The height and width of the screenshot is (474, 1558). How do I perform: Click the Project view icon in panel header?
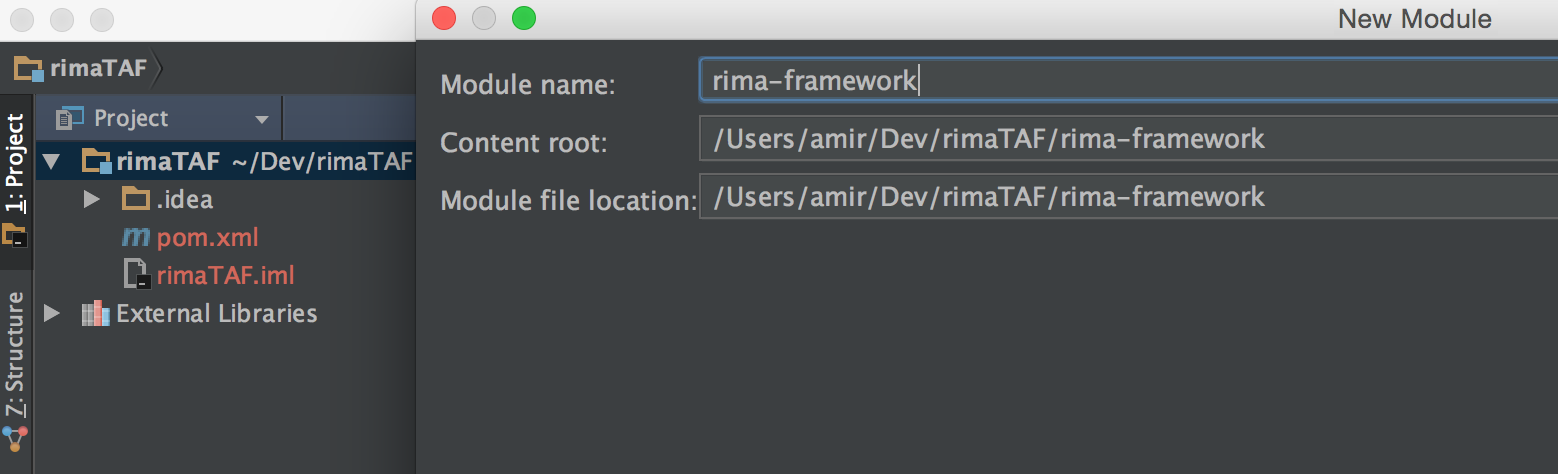click(x=69, y=118)
